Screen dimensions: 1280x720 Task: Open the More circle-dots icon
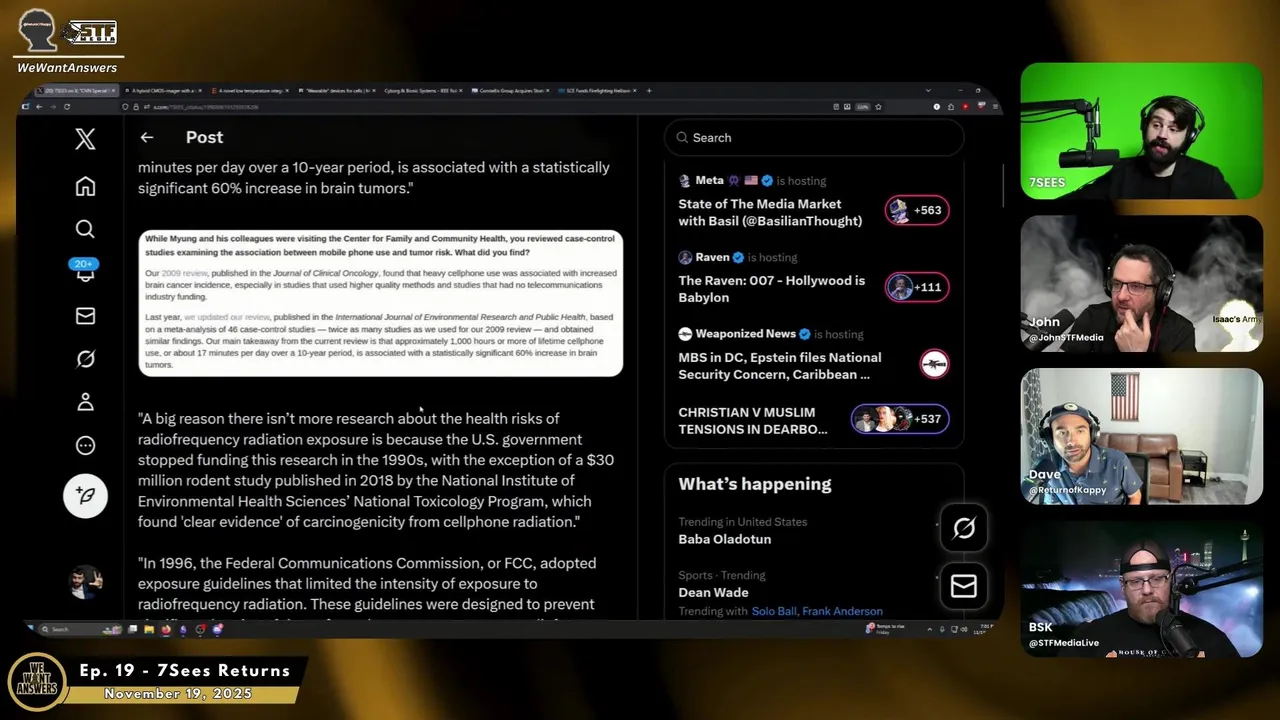coord(85,446)
